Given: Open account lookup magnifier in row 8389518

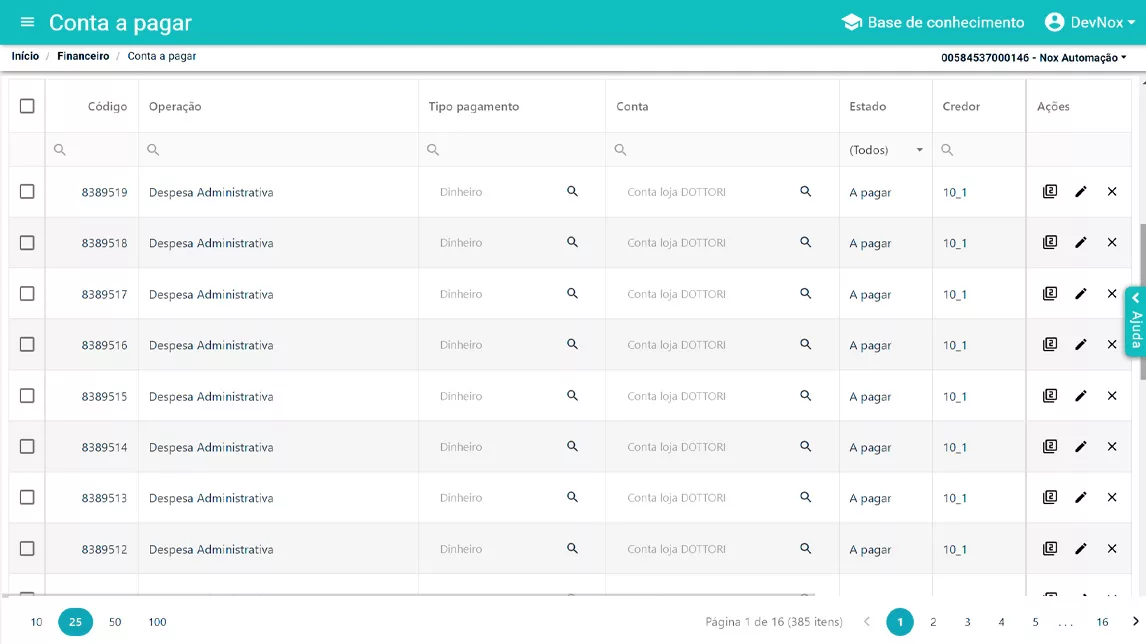Looking at the screenshot, I should pos(805,243).
